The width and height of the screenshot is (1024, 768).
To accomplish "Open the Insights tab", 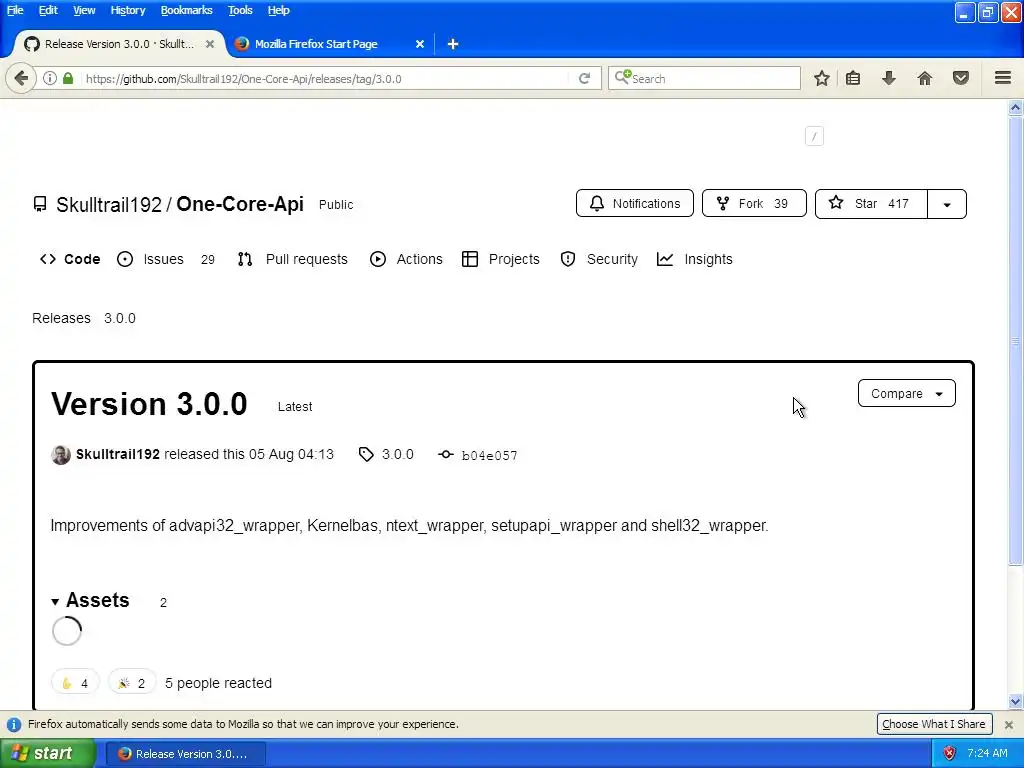I will (x=695, y=259).
